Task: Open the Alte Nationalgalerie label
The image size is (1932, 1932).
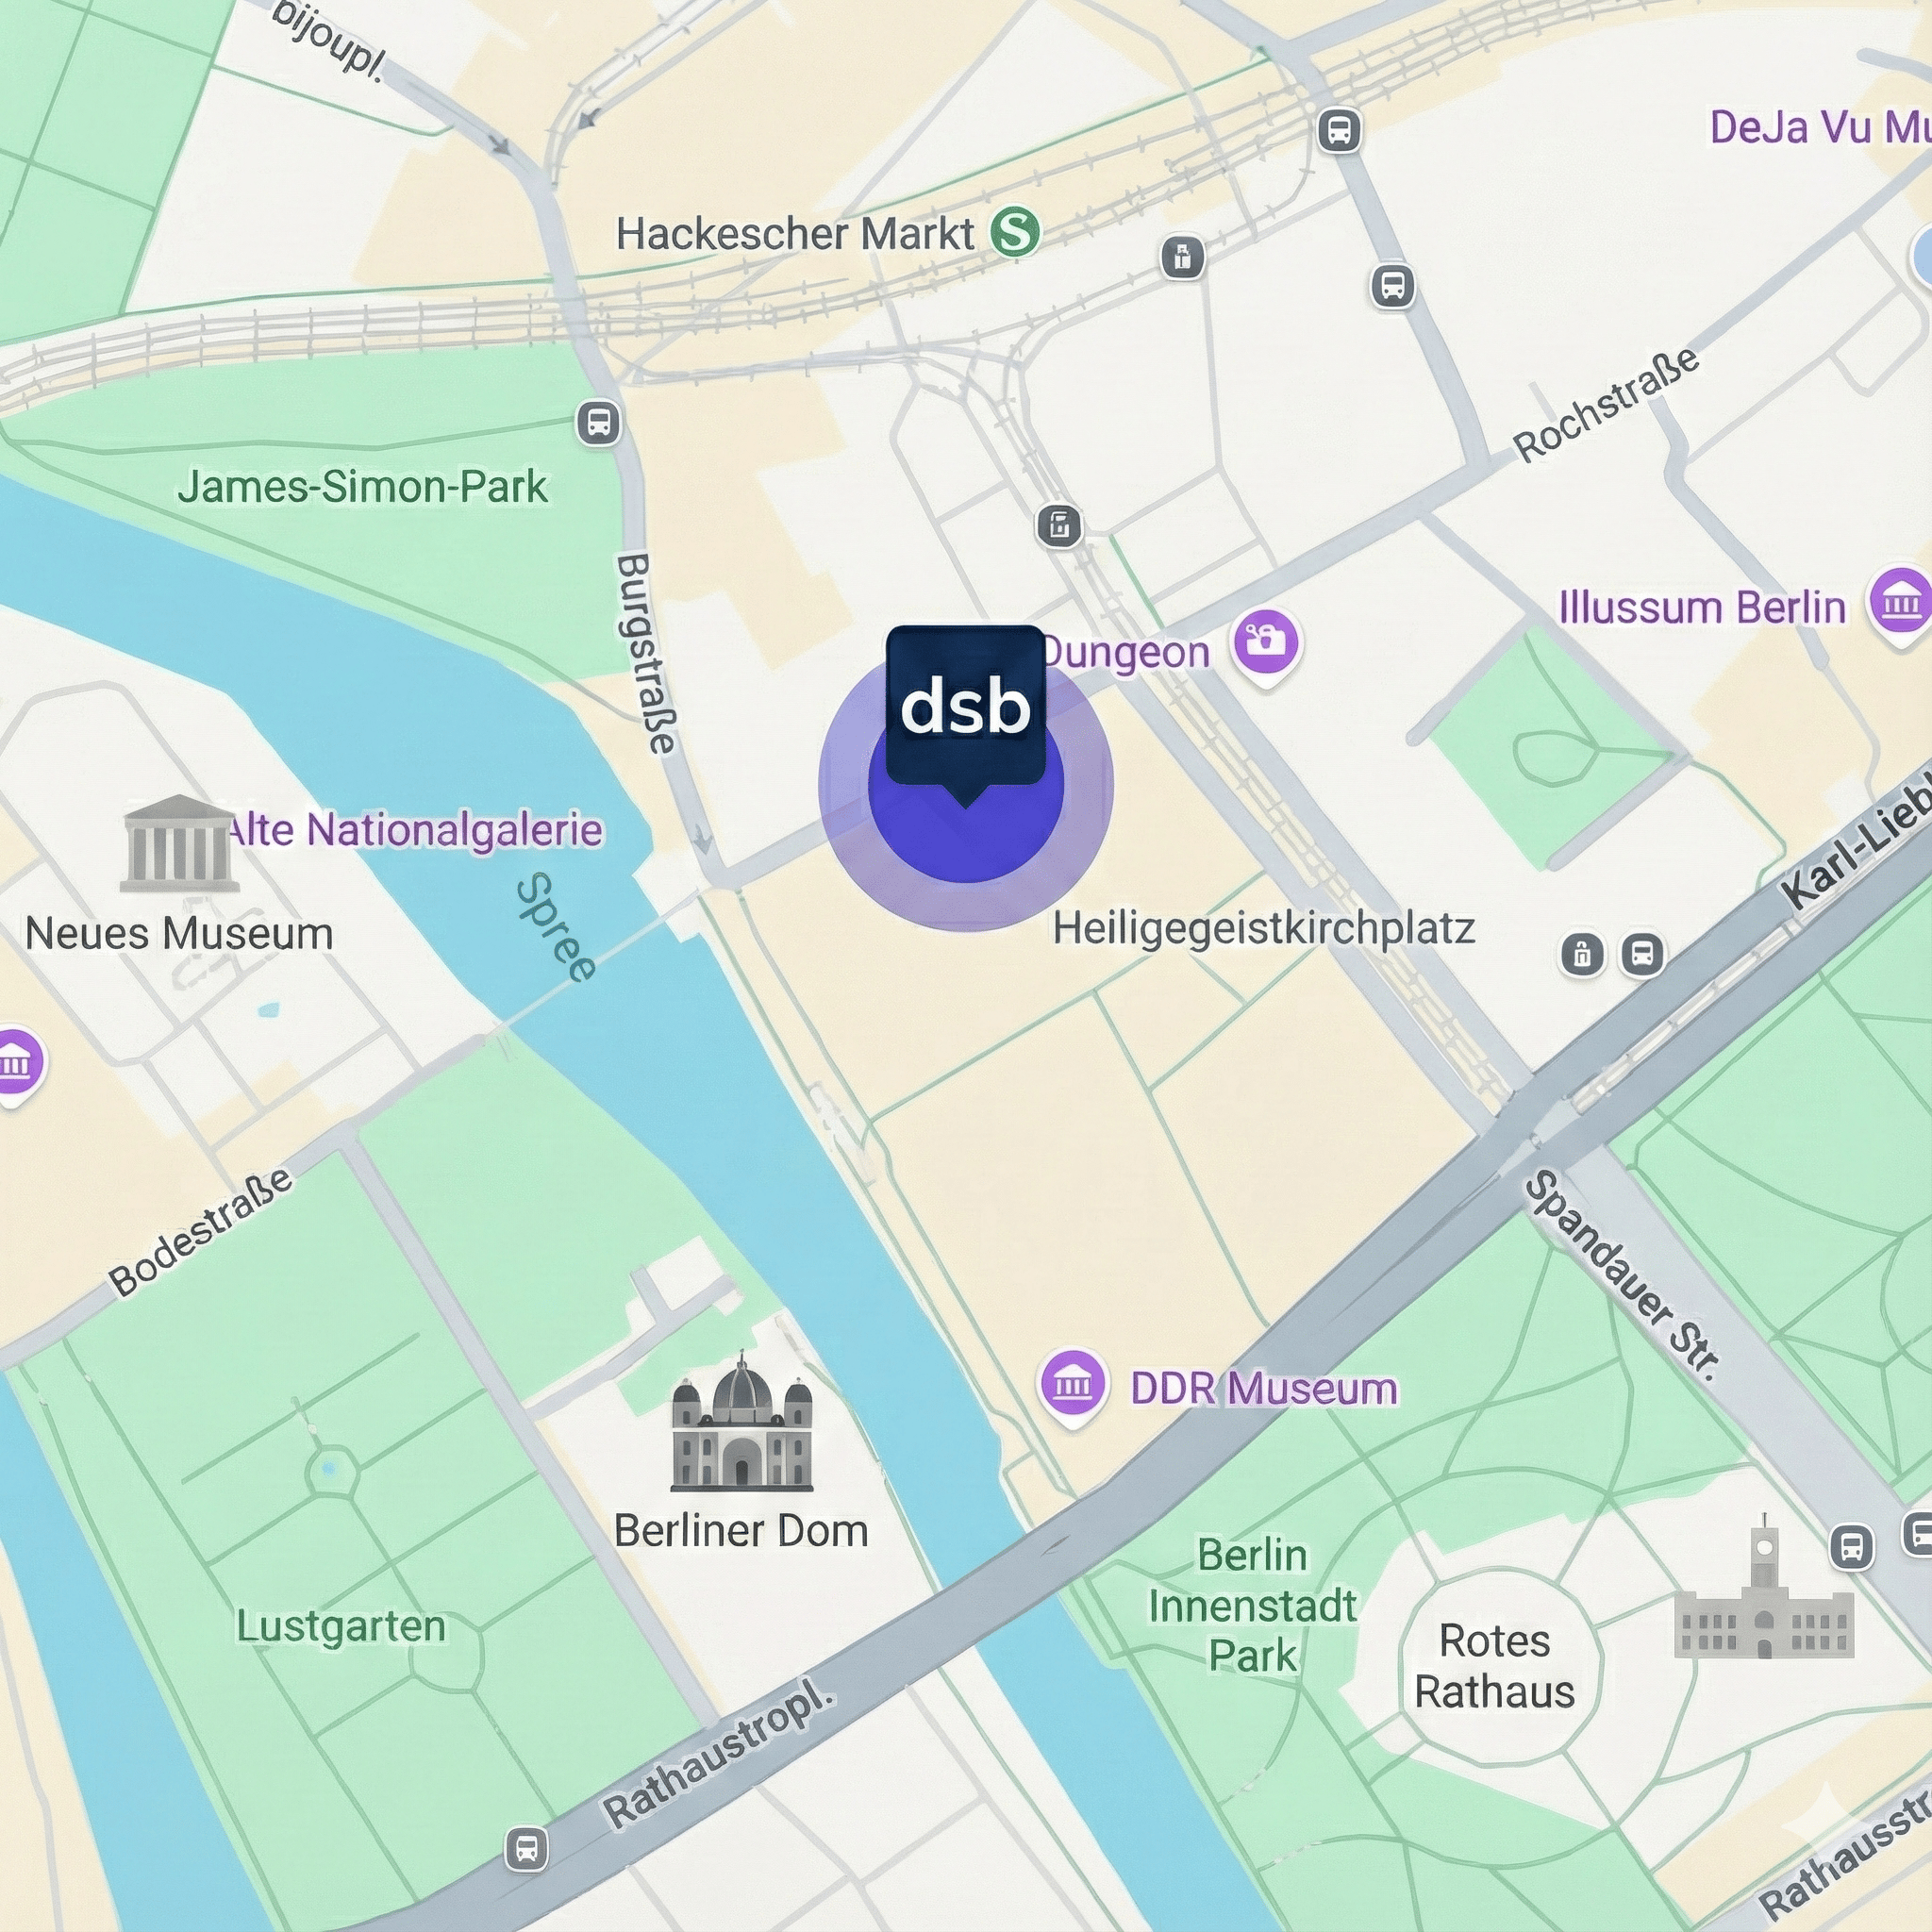Action: coord(416,830)
